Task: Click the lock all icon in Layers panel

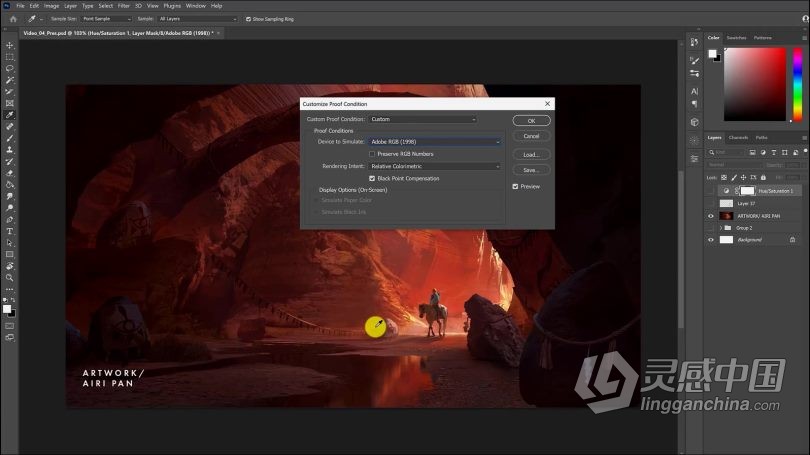Action: click(x=763, y=178)
